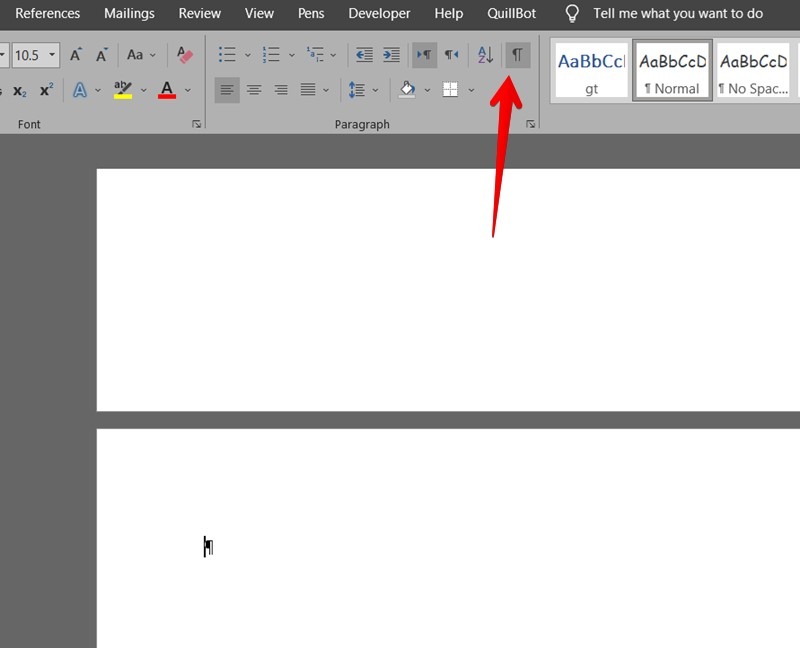
Task: Click the Increase Indent icon
Action: tap(391, 55)
